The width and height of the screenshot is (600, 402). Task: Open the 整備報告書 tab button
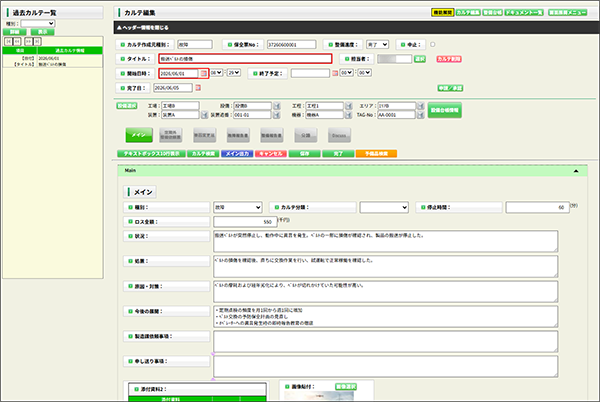272,135
